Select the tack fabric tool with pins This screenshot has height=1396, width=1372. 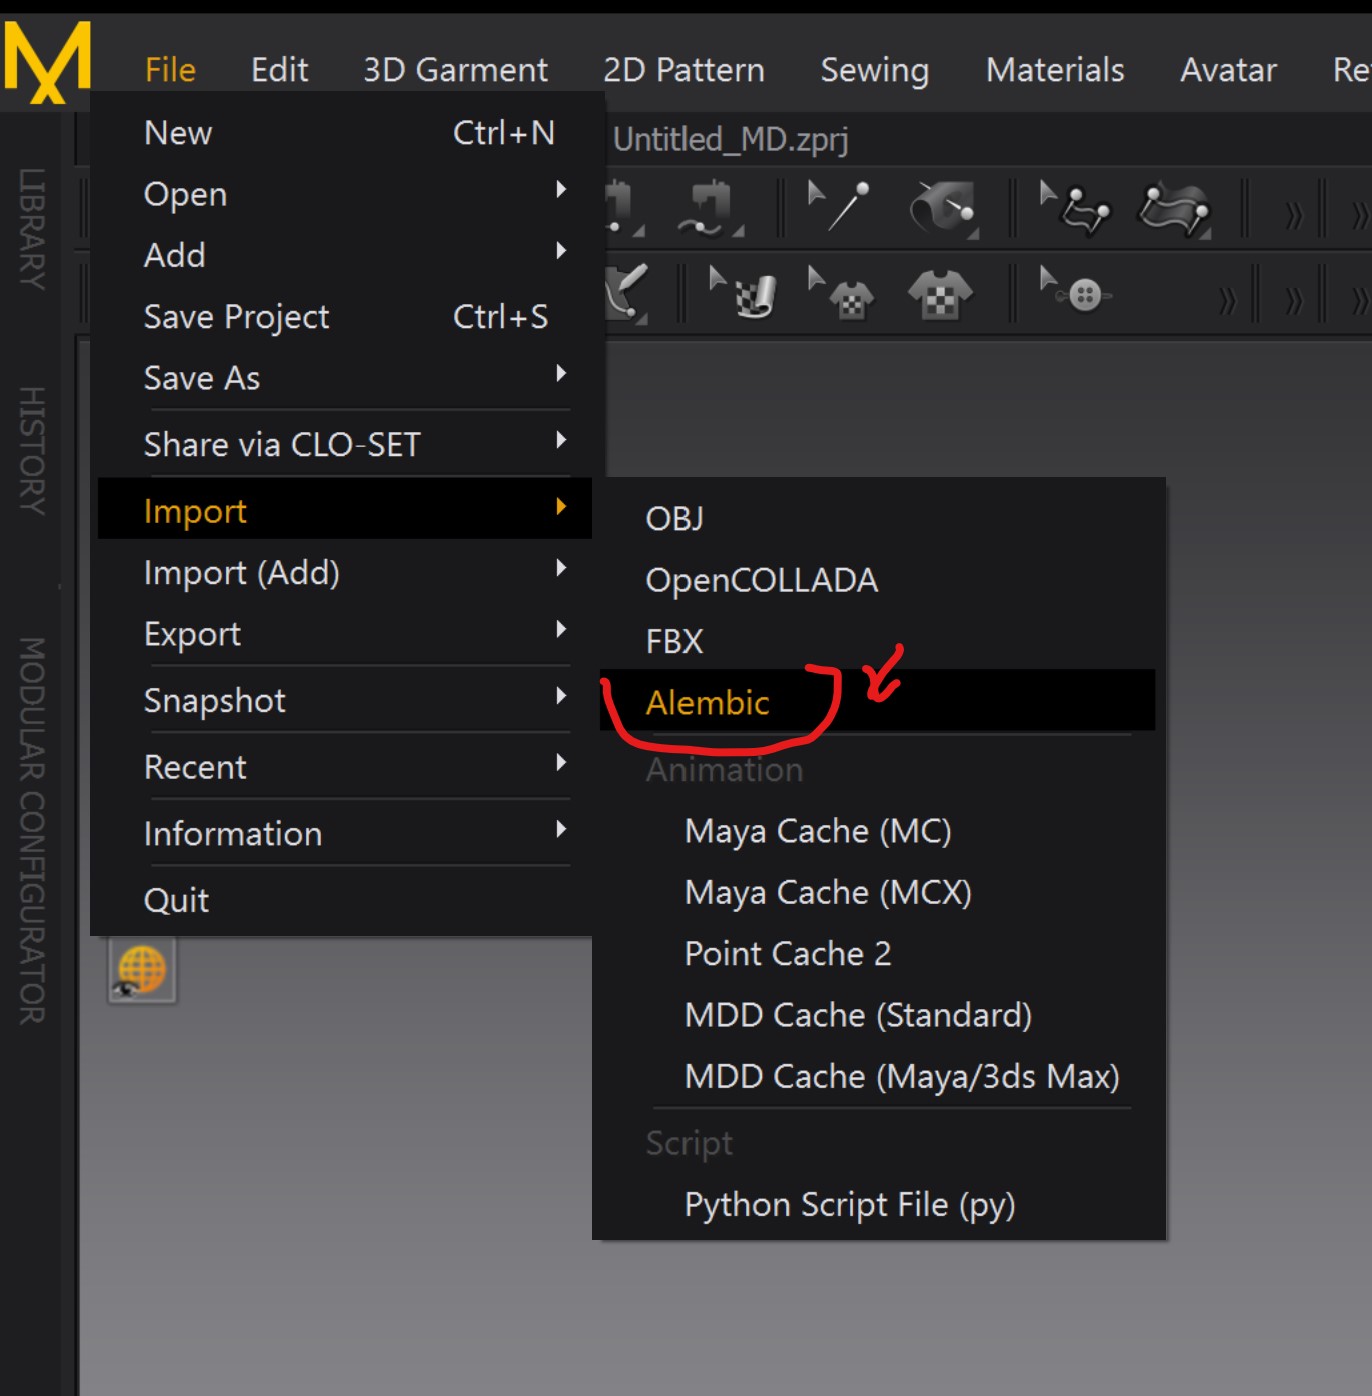coord(1175,210)
